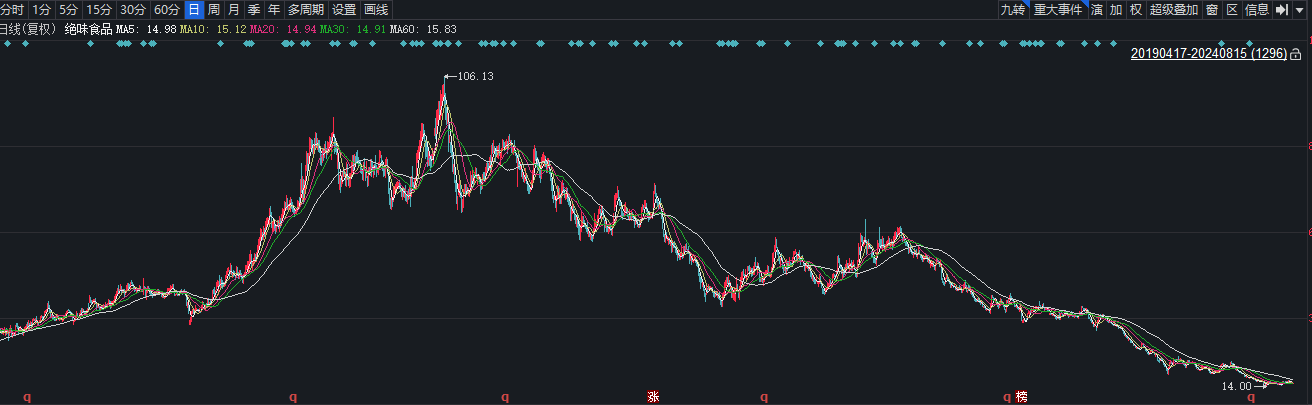Click the 区 range statistics icon
Viewport: 1312px width, 405px height.
coord(1231,10)
